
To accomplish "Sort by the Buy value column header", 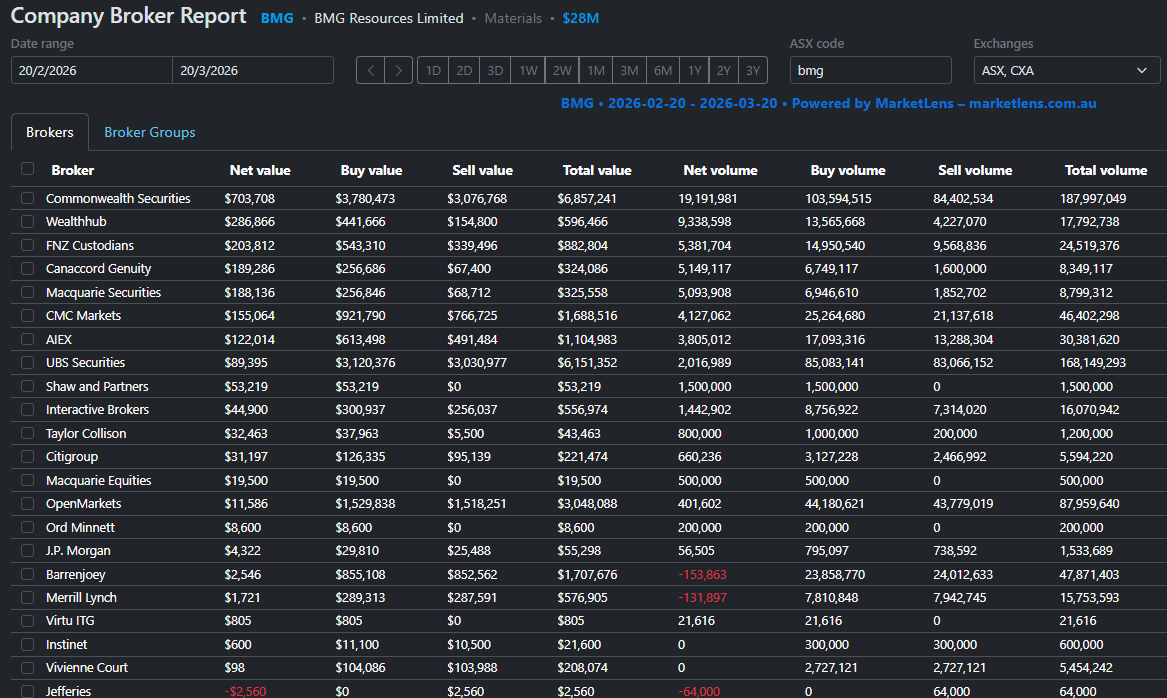I will 371,170.
